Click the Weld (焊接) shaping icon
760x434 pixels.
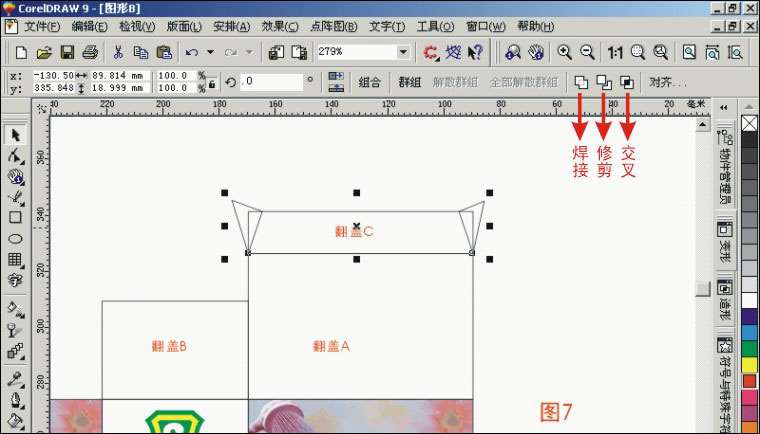[x=581, y=82]
